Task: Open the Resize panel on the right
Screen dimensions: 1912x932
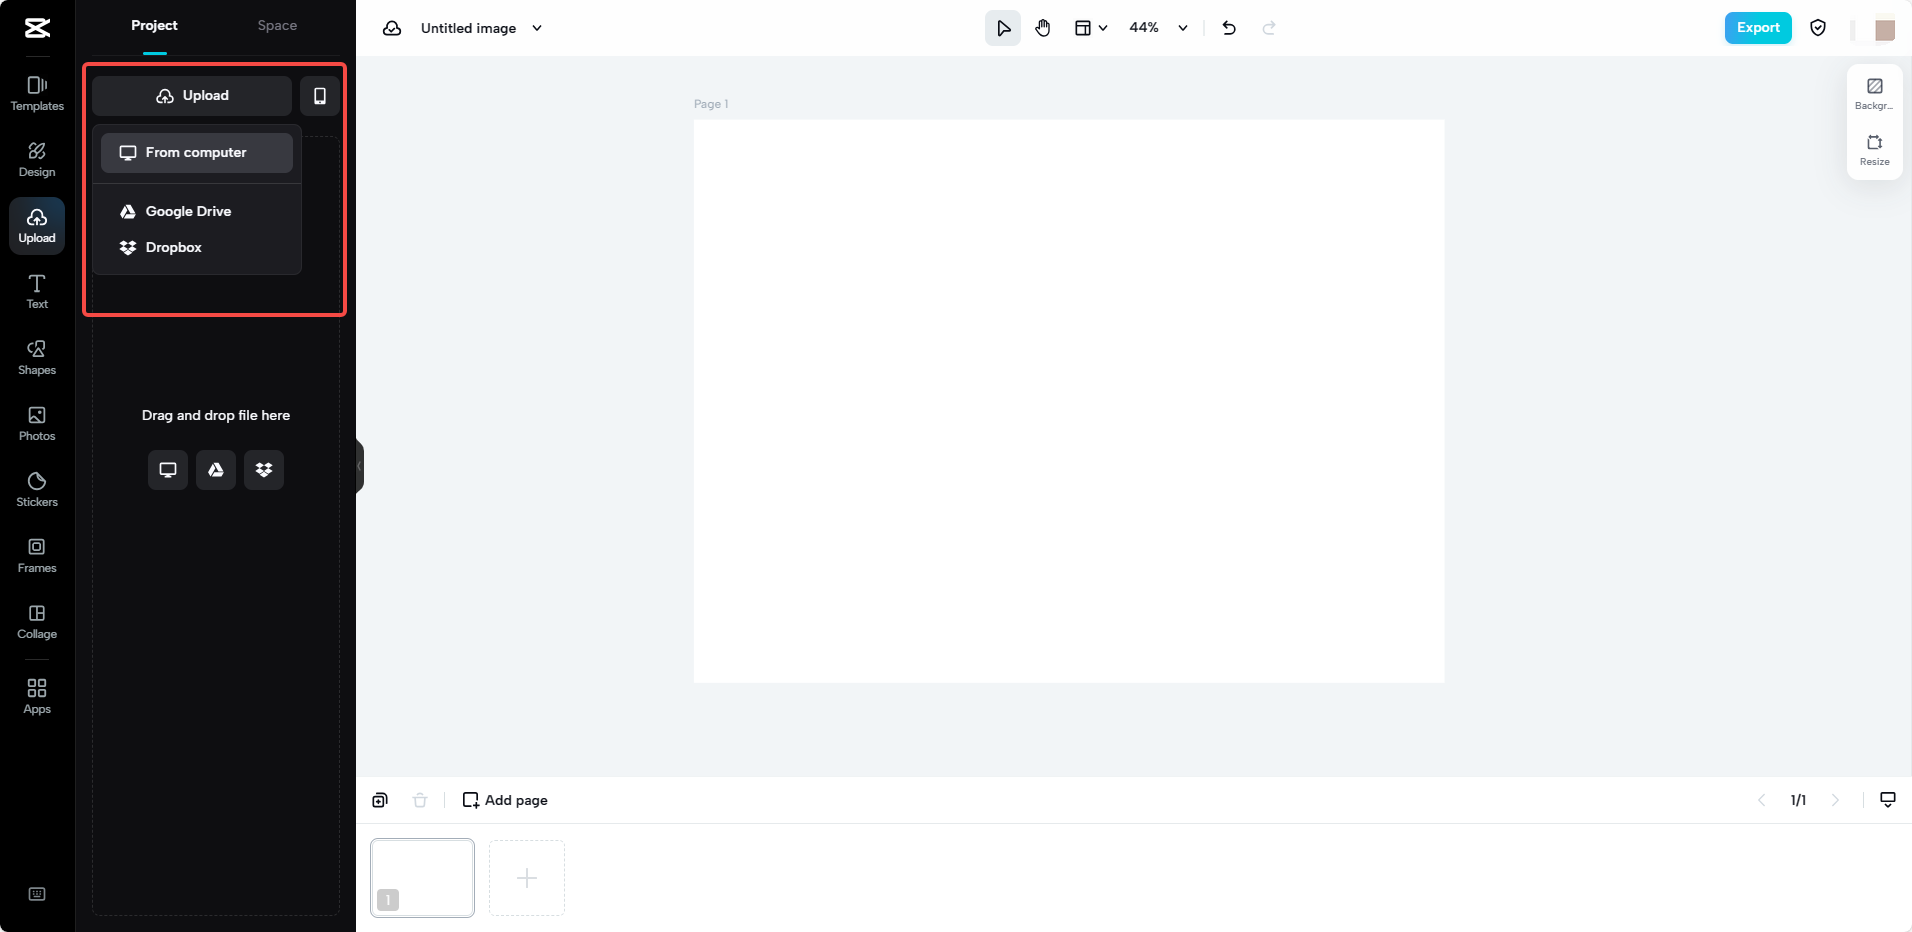Action: [1875, 150]
